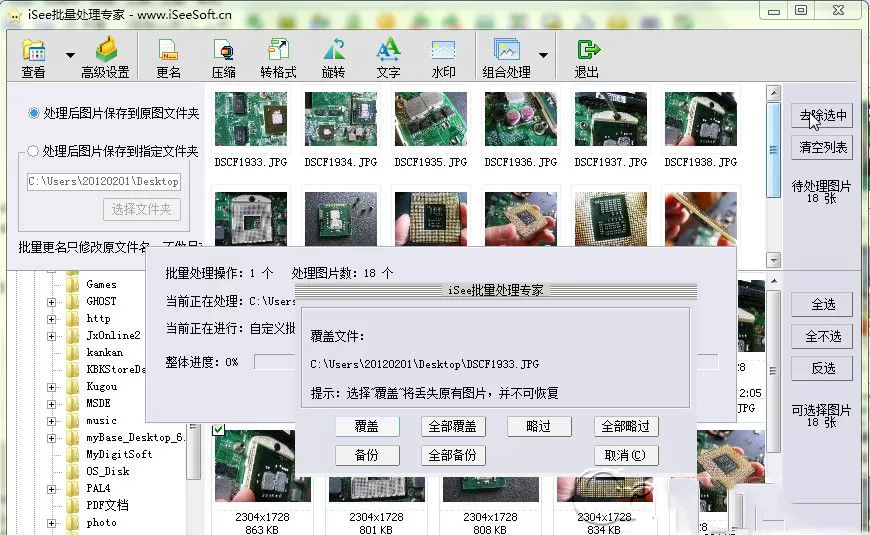Expand the http folder node
The image size is (870, 535).
click(52, 320)
